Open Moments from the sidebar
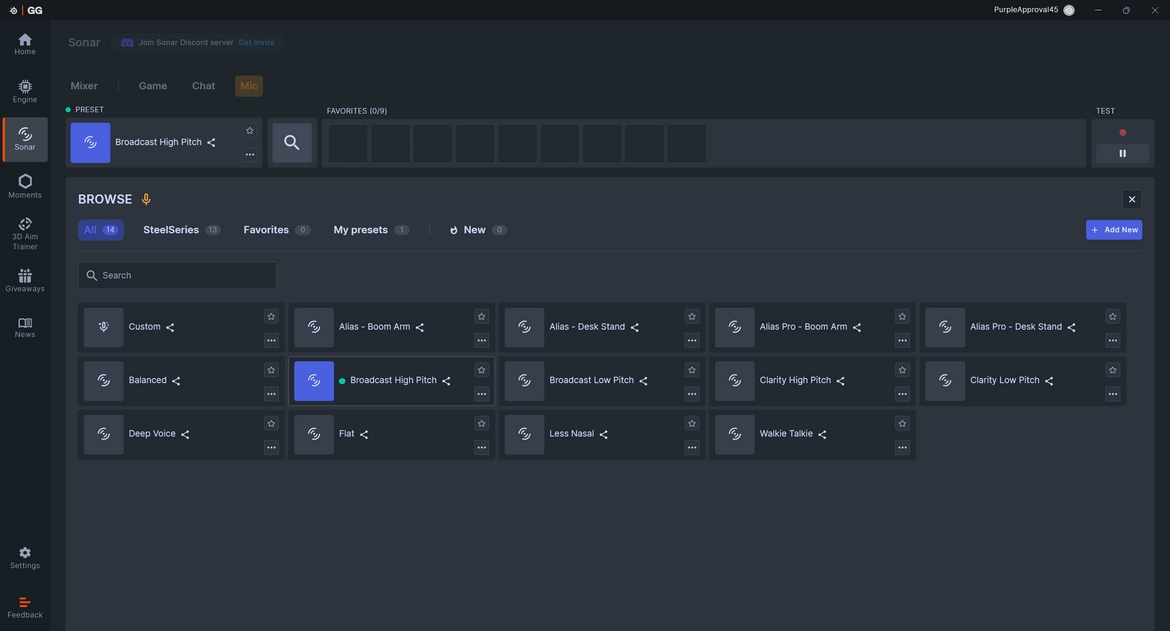1170x631 pixels. click(25, 186)
